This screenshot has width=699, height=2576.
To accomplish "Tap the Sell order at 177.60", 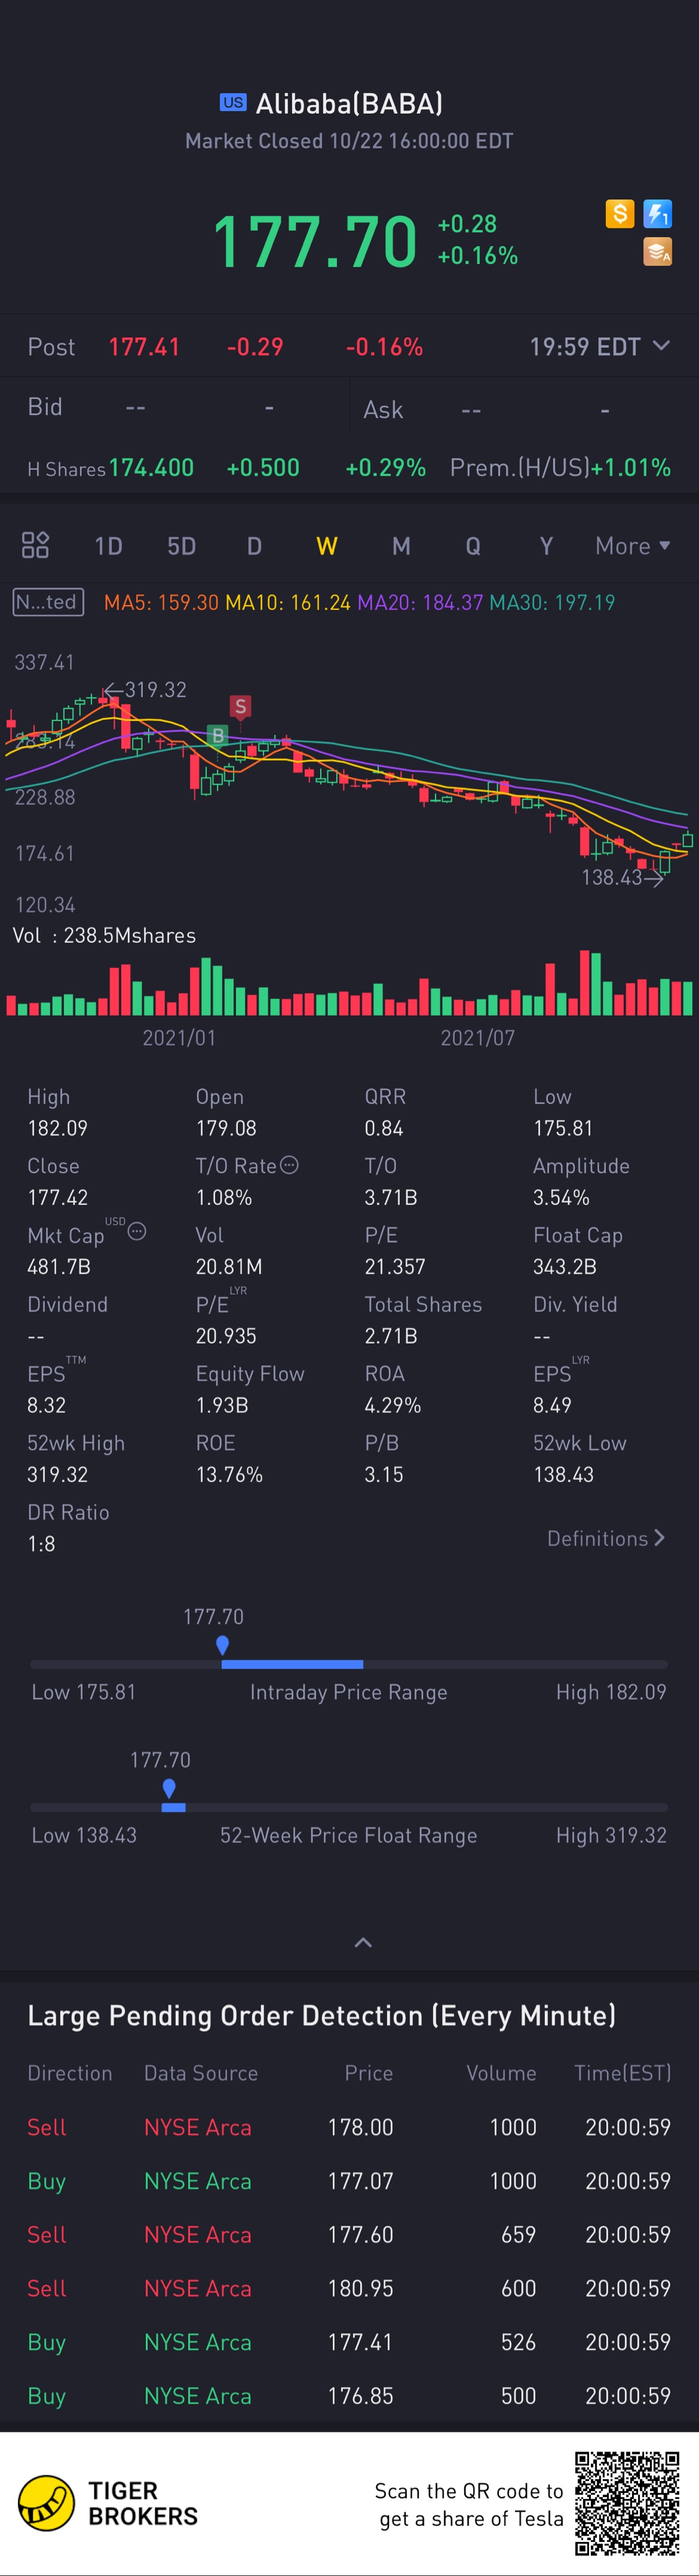I will [349, 2234].
